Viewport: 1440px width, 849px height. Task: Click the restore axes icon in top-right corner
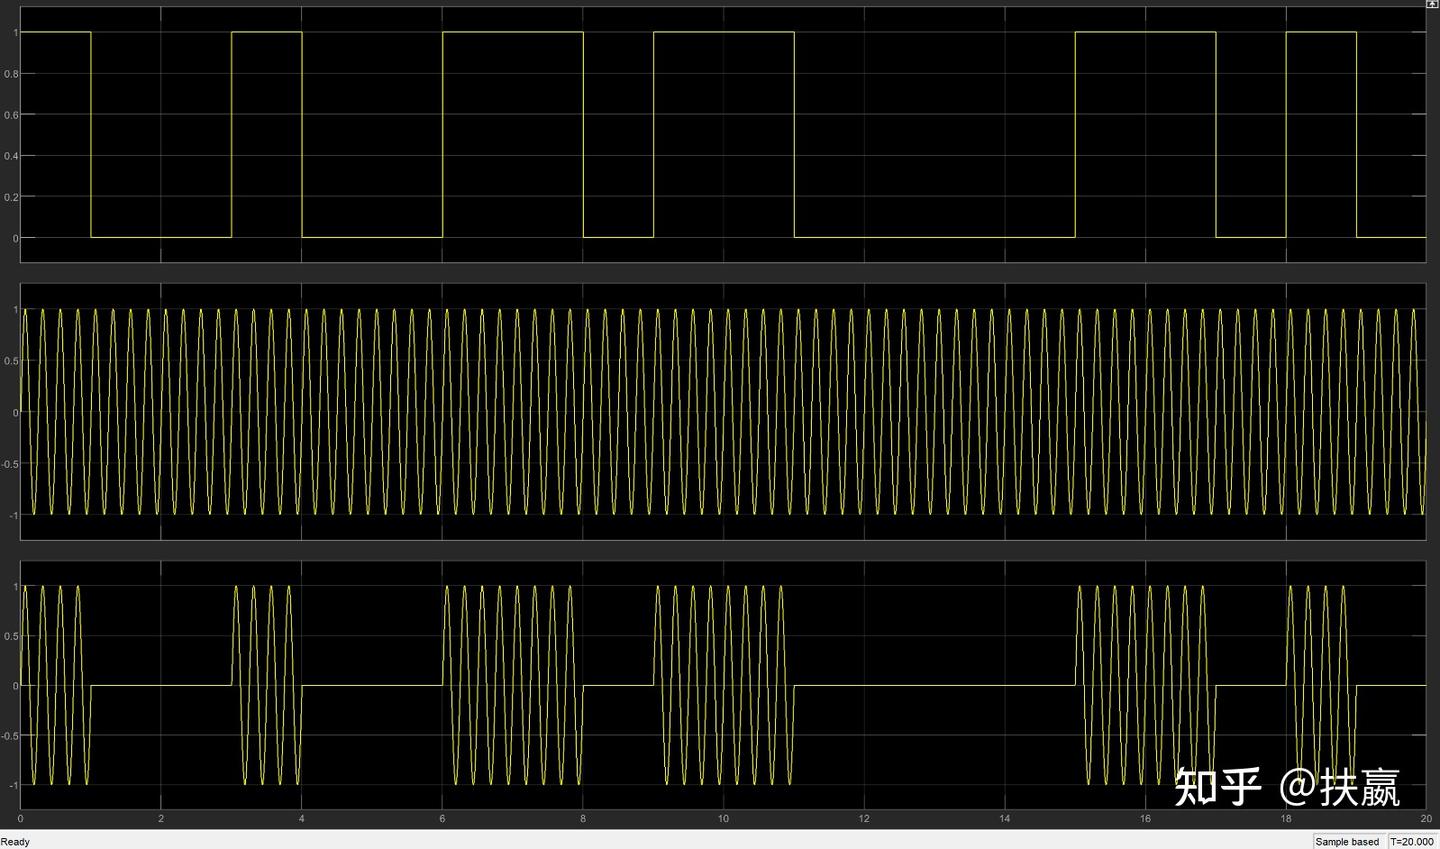(x=1432, y=4)
